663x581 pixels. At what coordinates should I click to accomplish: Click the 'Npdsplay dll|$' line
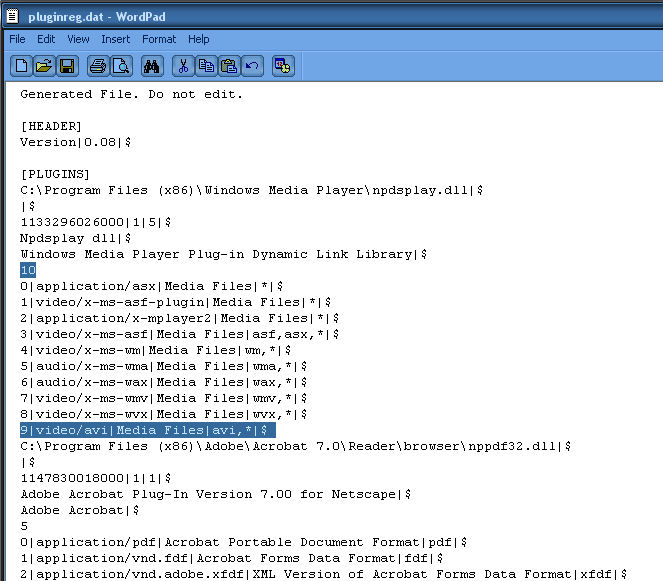pyautogui.click(x=76, y=238)
